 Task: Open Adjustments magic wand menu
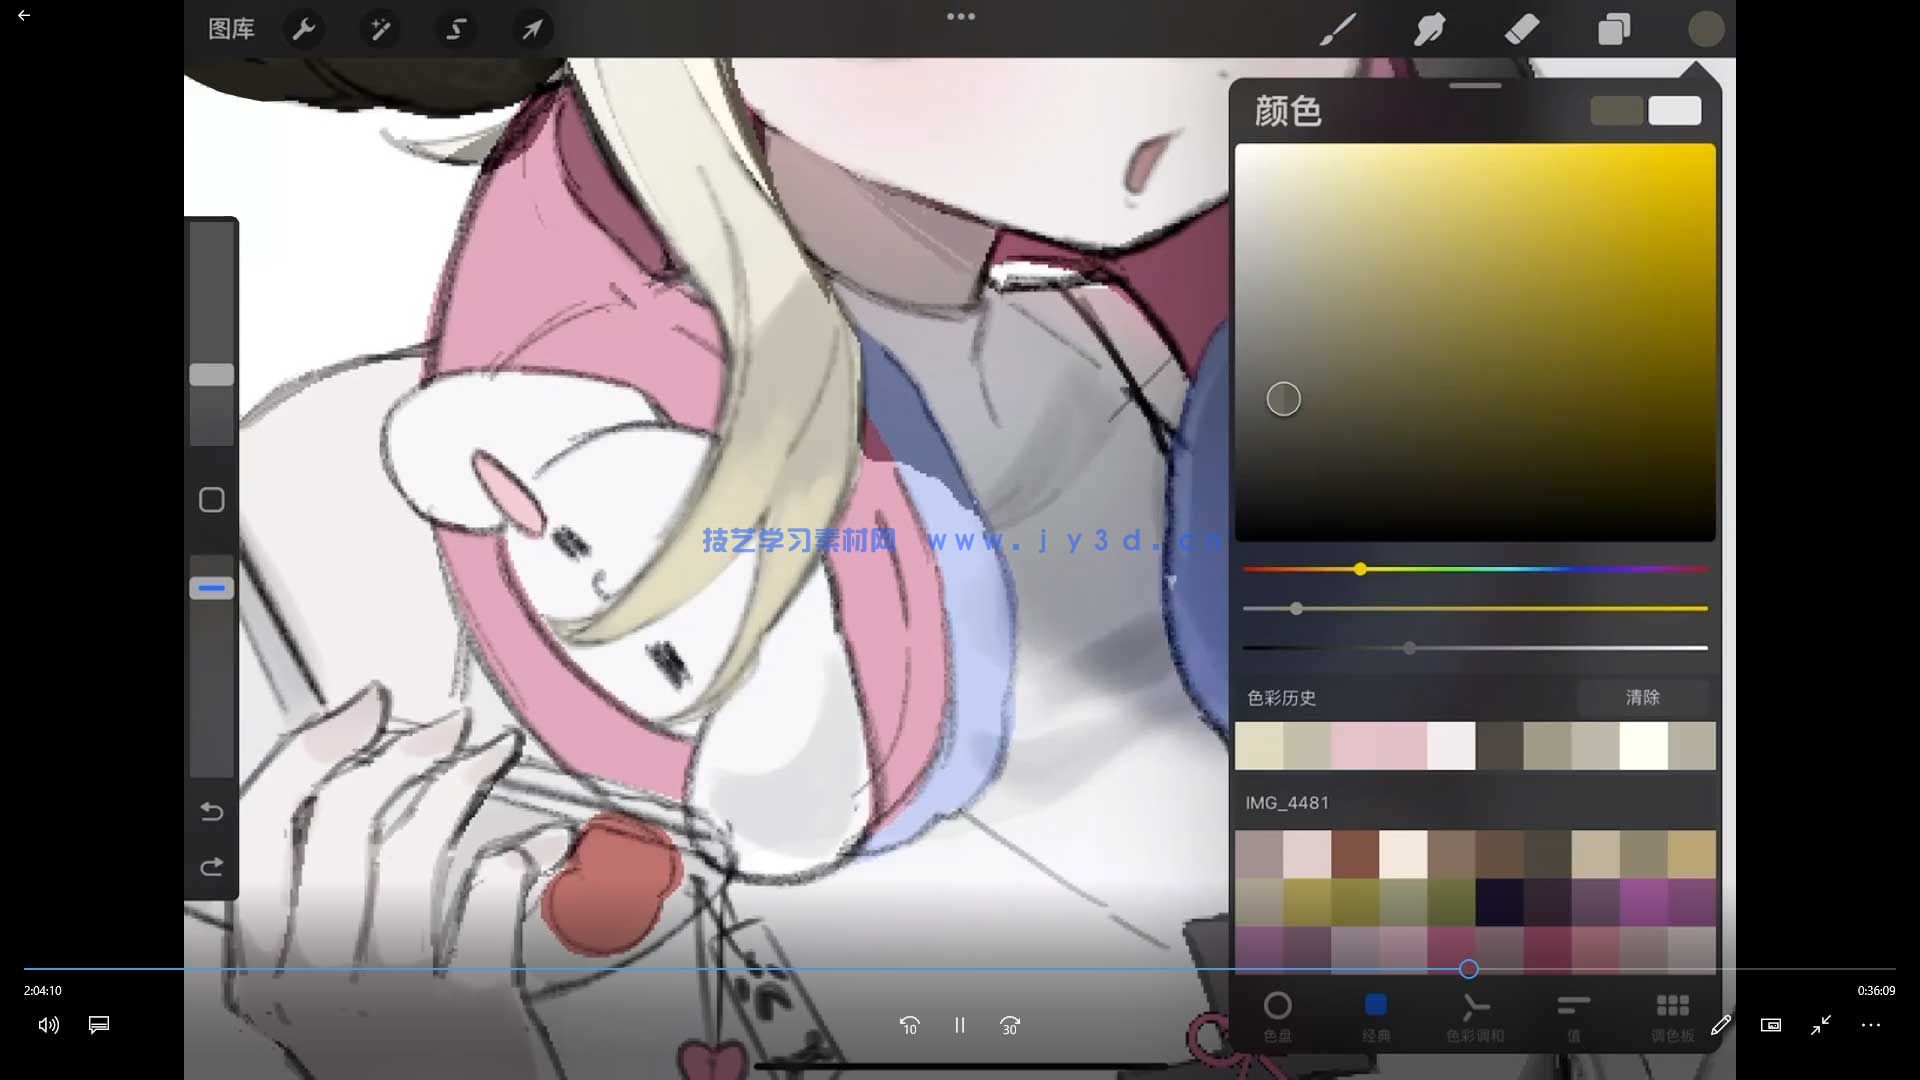point(380,29)
